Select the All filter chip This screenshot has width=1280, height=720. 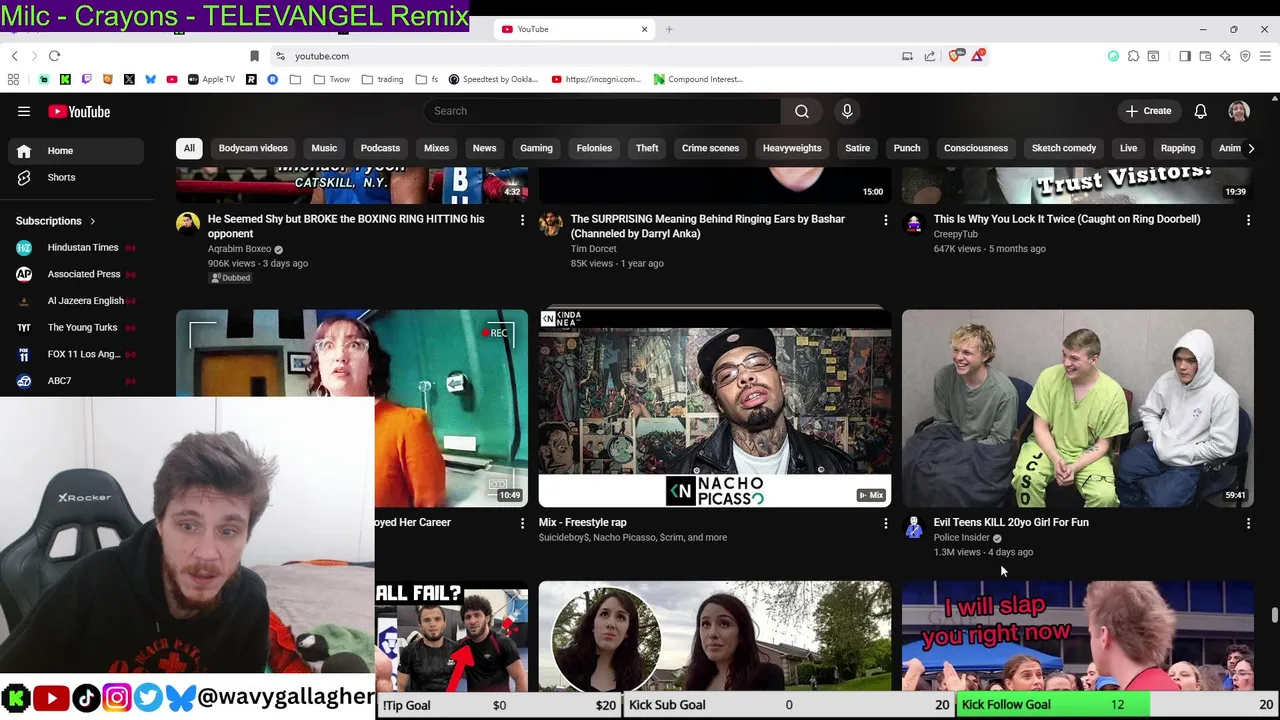pos(189,148)
